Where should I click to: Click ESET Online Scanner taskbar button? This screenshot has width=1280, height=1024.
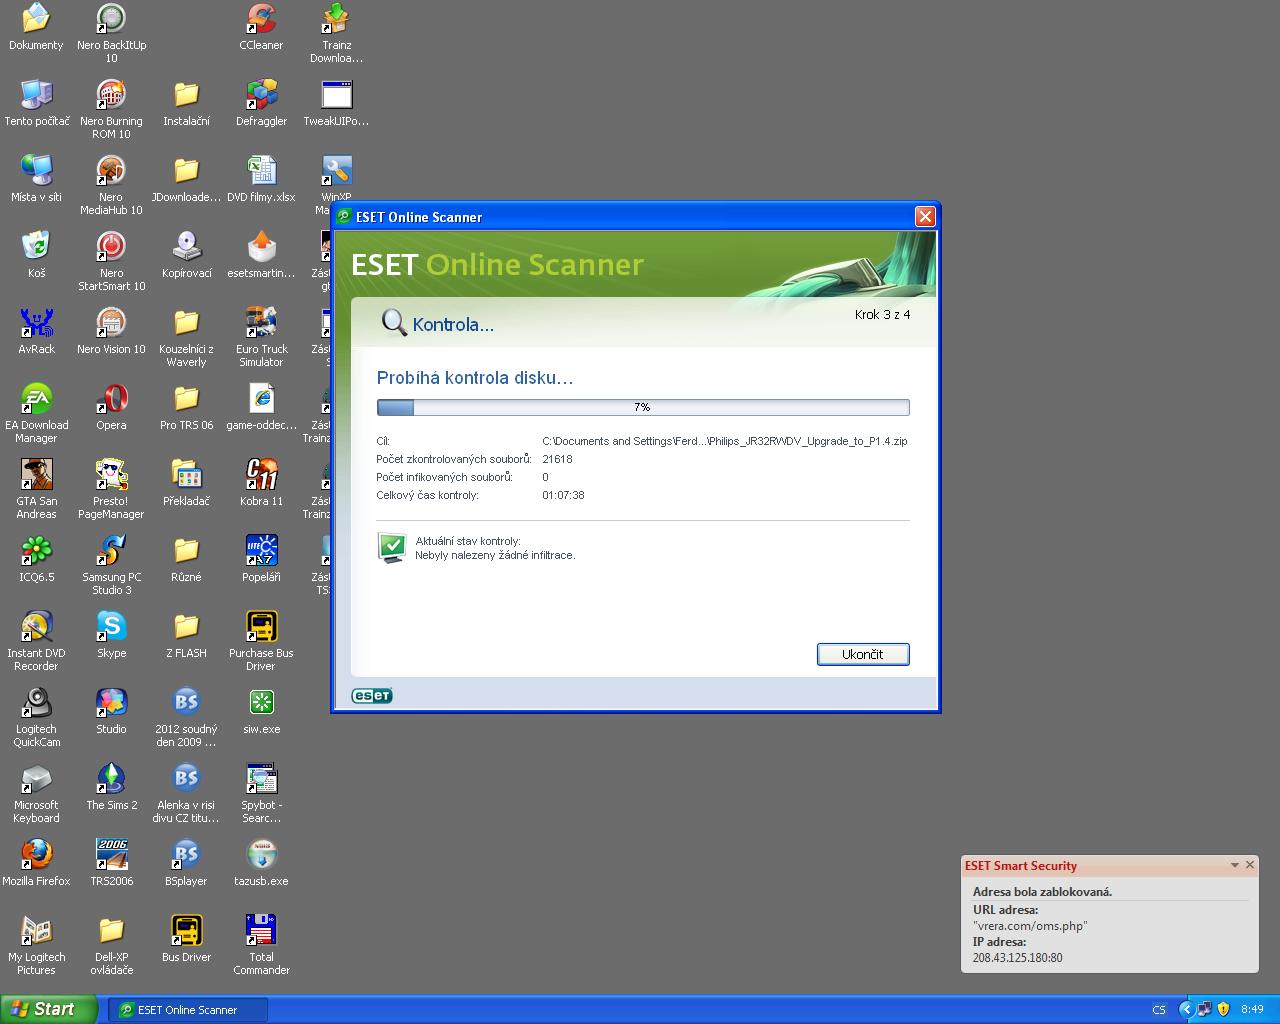pos(187,1010)
